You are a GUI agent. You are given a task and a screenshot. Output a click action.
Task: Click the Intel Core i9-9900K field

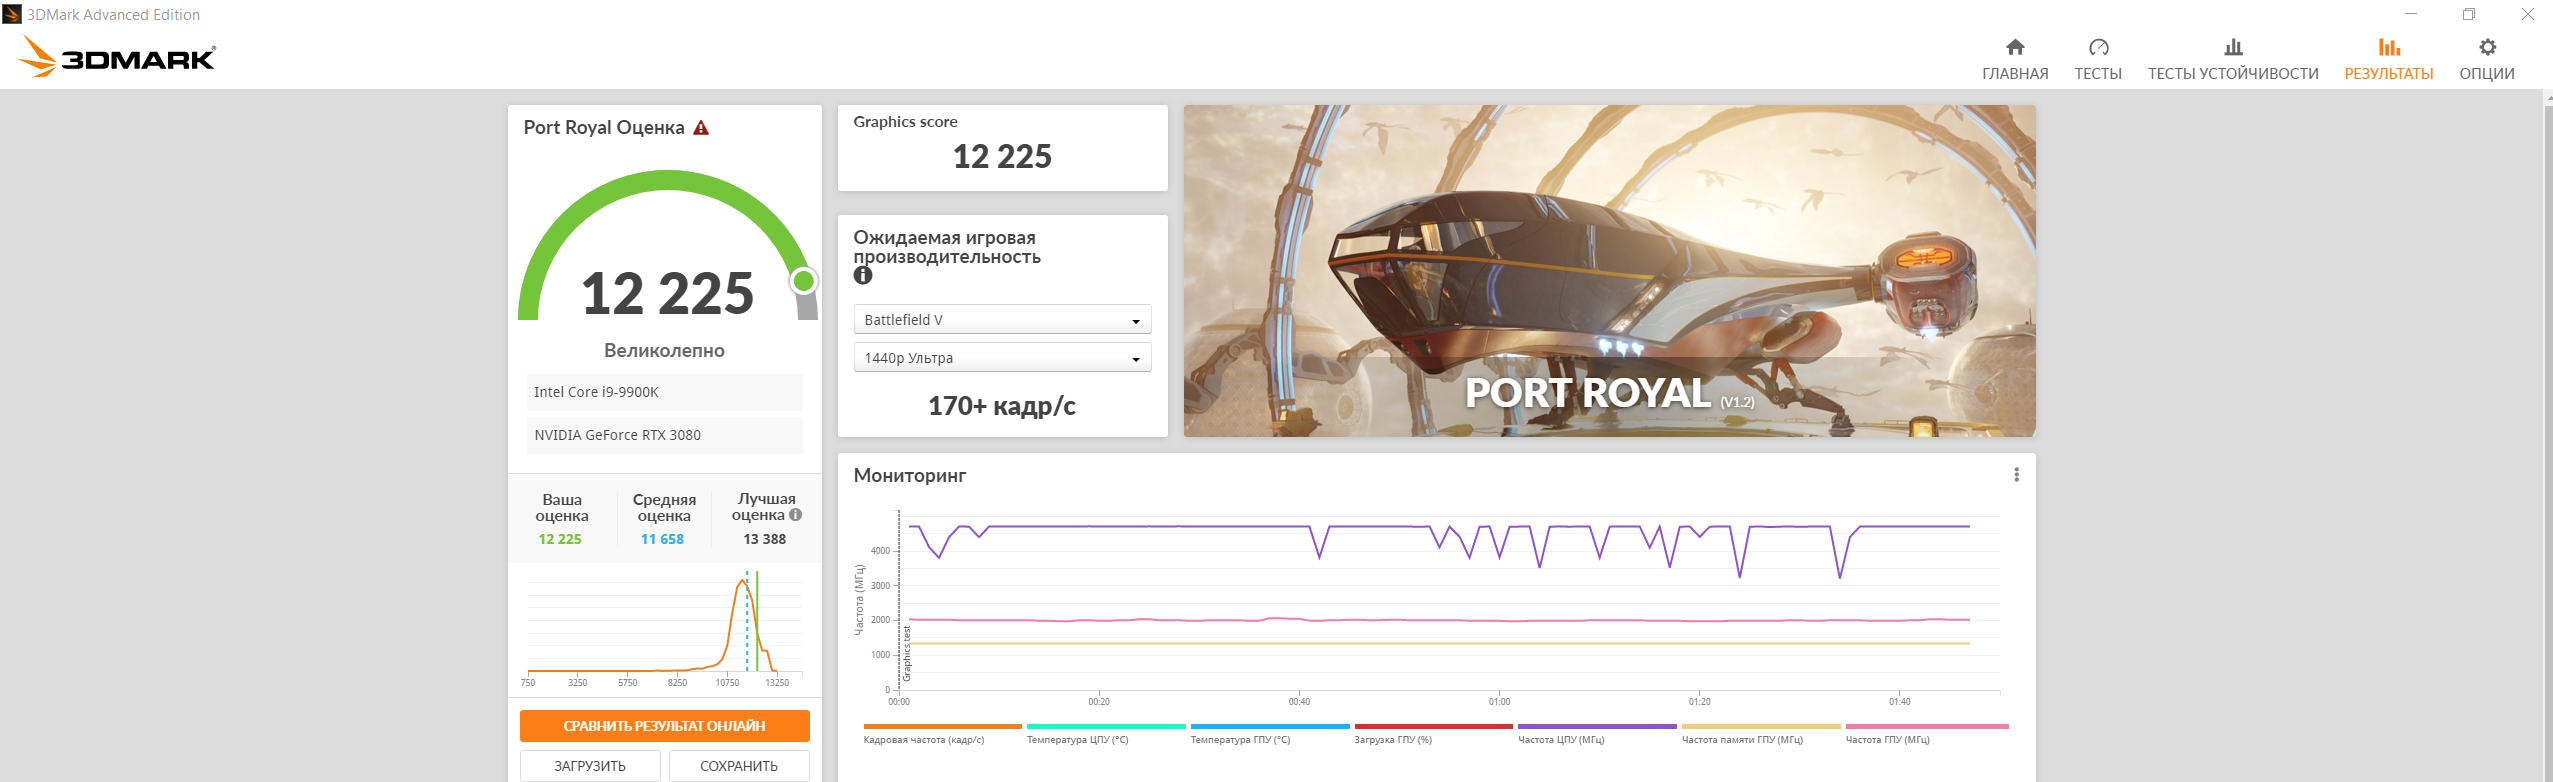tap(664, 392)
